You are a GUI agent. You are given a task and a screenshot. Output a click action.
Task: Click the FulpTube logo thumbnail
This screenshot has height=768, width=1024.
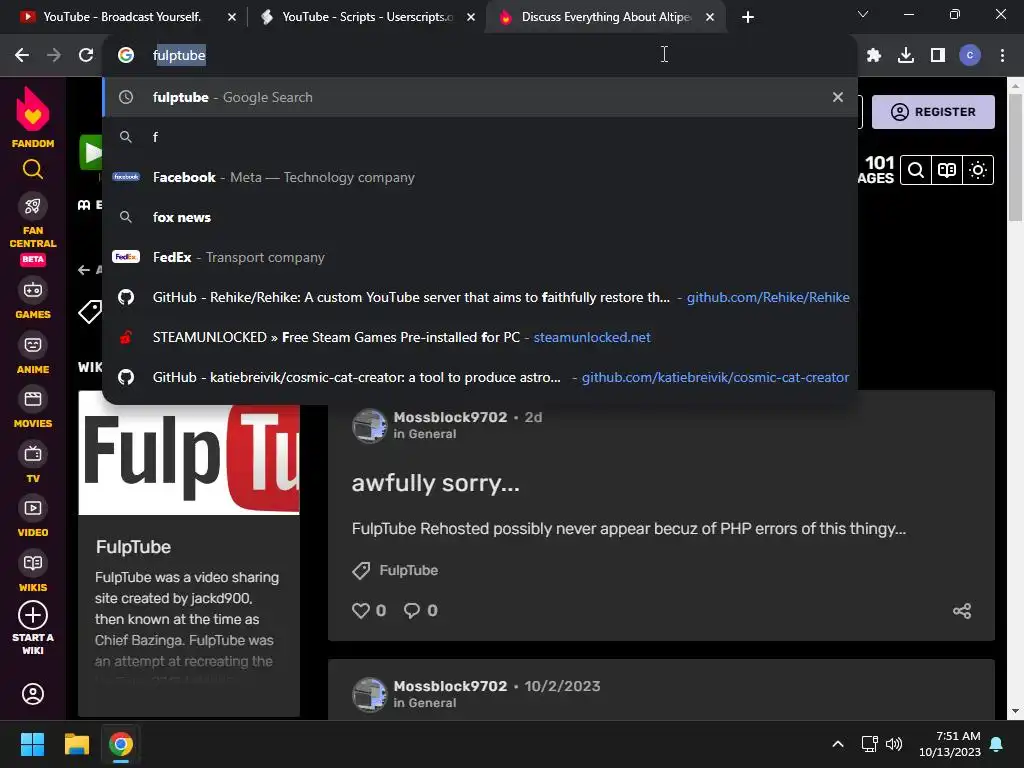tap(189, 459)
